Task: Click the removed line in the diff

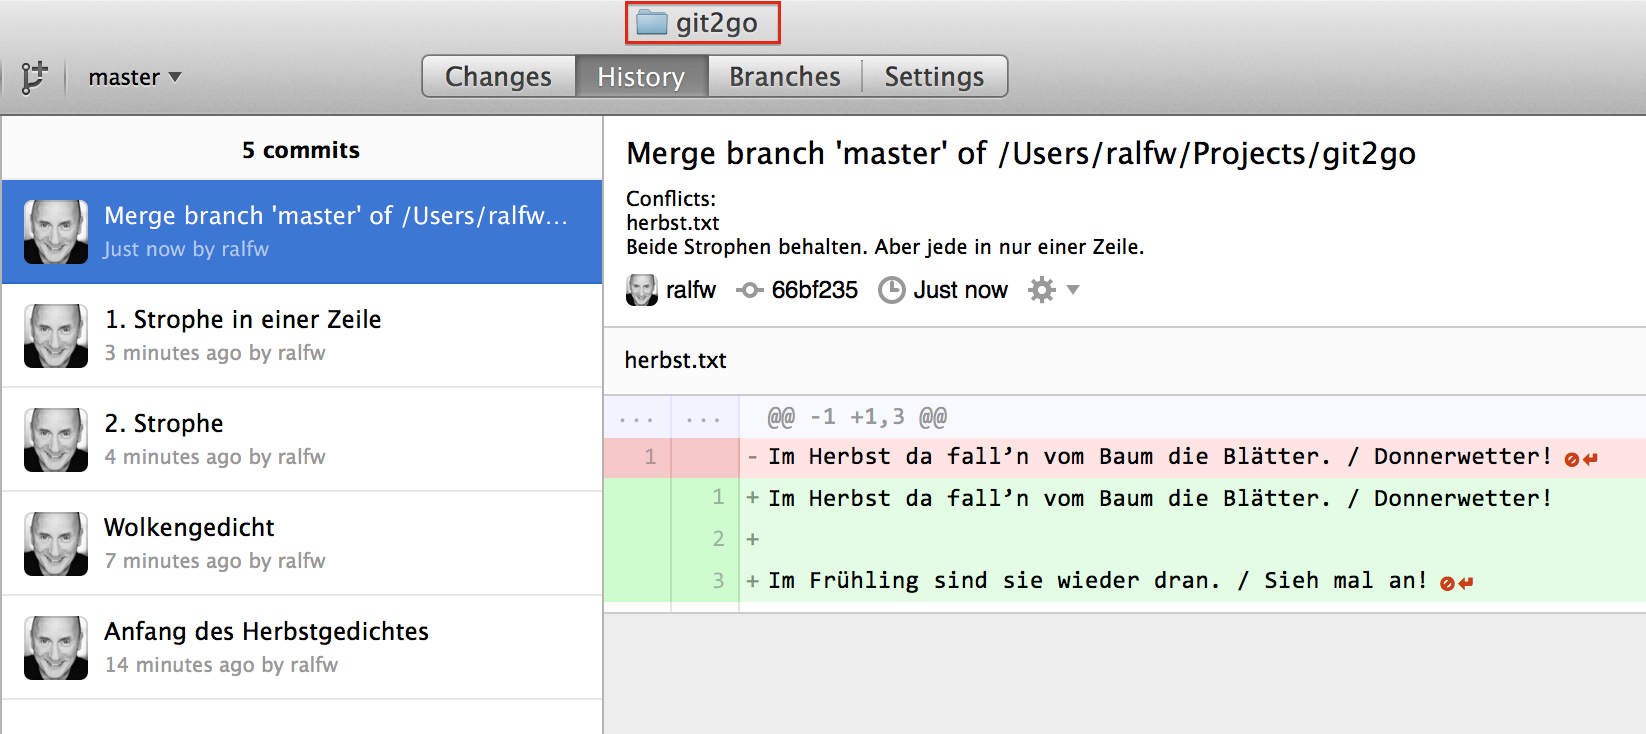Action: tap(1125, 457)
